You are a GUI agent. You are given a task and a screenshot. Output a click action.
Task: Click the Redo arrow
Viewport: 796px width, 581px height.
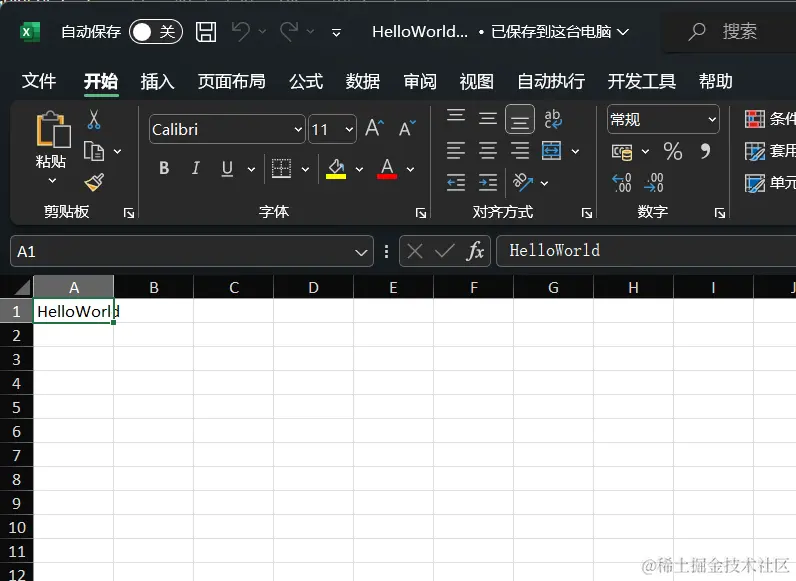click(x=289, y=31)
